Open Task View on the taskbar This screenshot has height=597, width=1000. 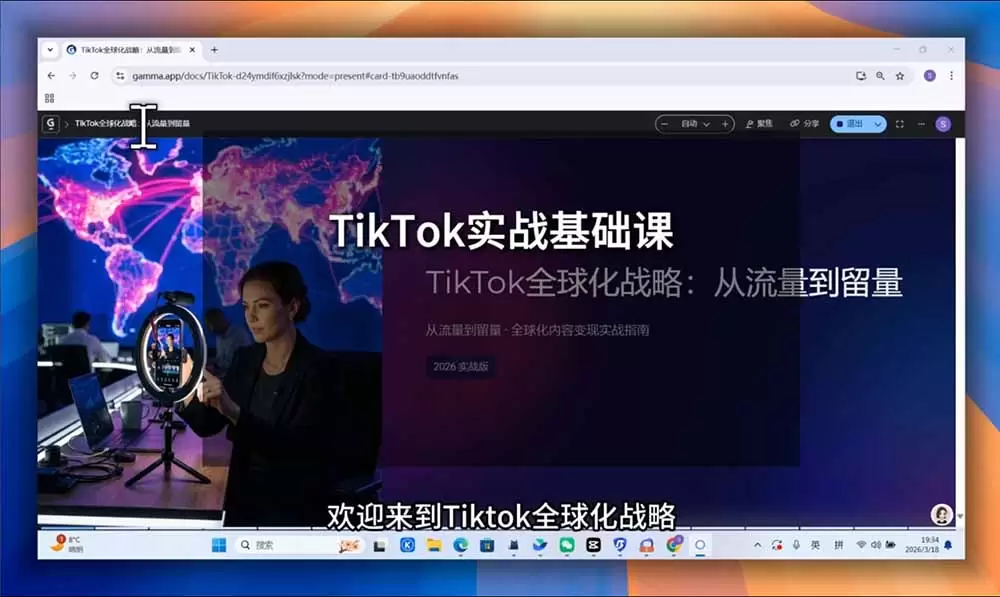[379, 545]
